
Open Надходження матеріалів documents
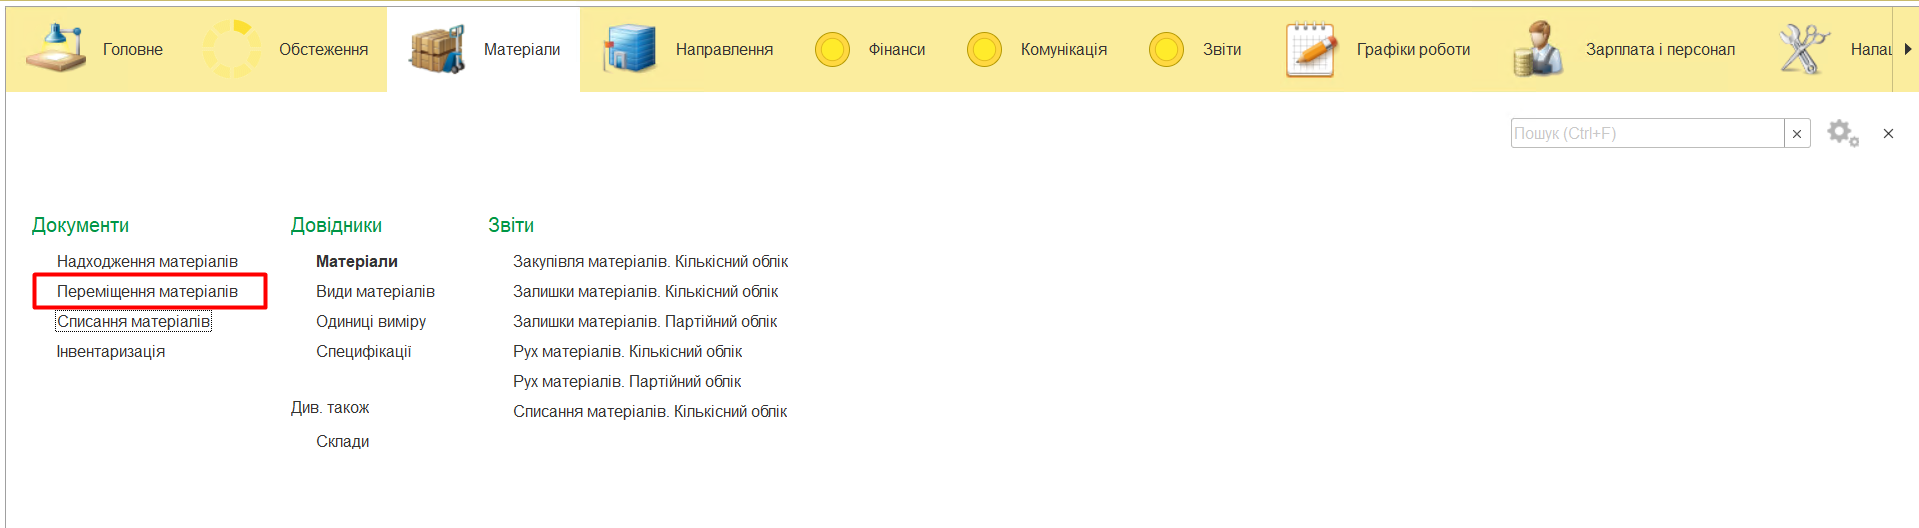(x=147, y=262)
